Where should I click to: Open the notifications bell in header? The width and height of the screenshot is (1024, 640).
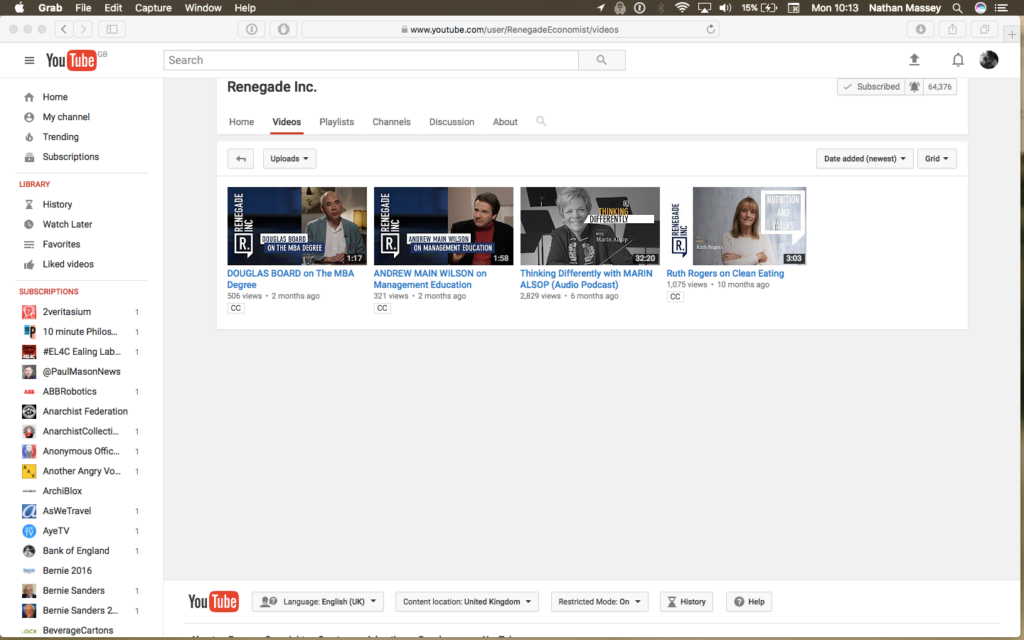(957, 60)
